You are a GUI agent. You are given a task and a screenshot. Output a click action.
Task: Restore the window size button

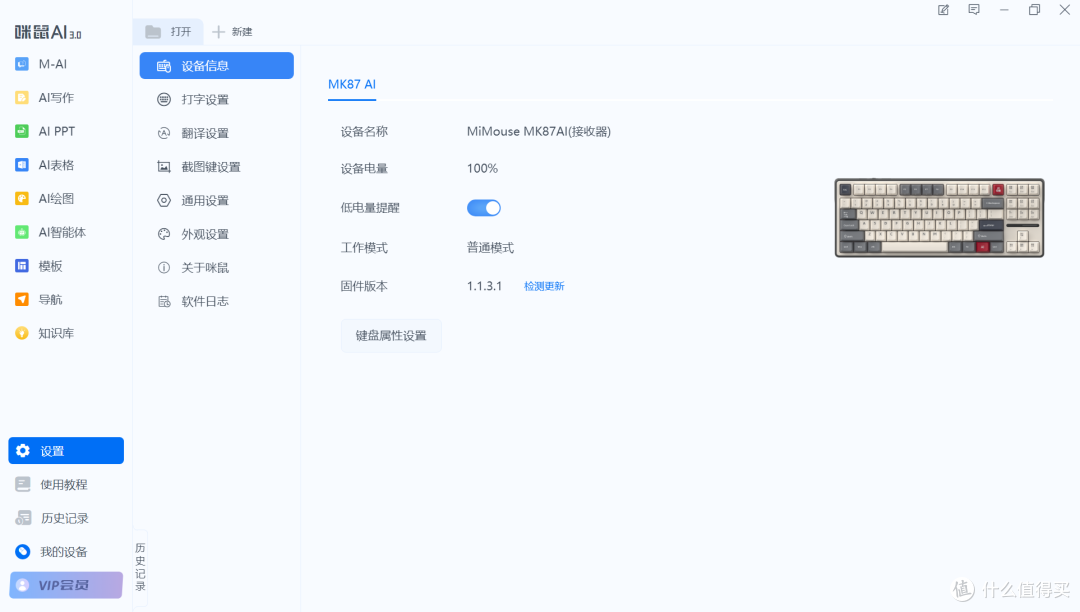[x=1035, y=10]
